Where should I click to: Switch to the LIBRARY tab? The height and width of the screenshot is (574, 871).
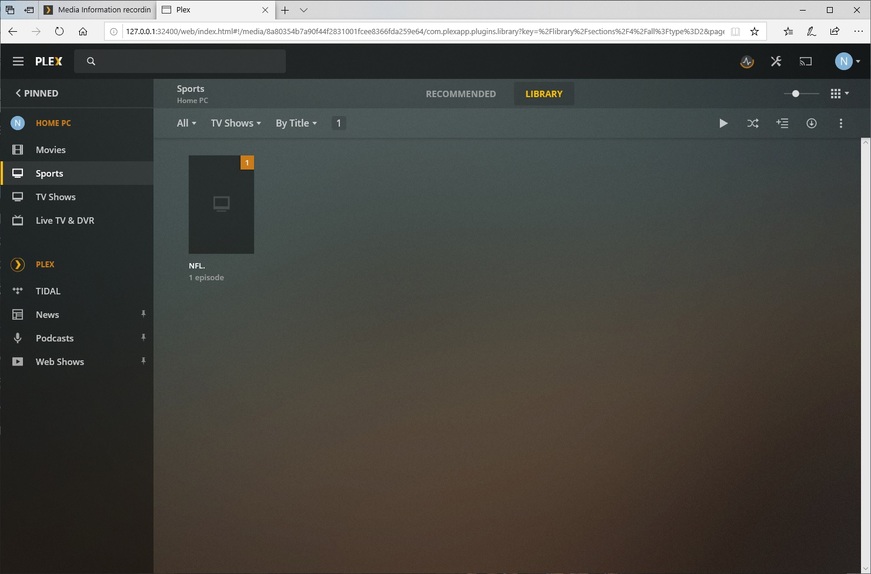pyautogui.click(x=544, y=94)
